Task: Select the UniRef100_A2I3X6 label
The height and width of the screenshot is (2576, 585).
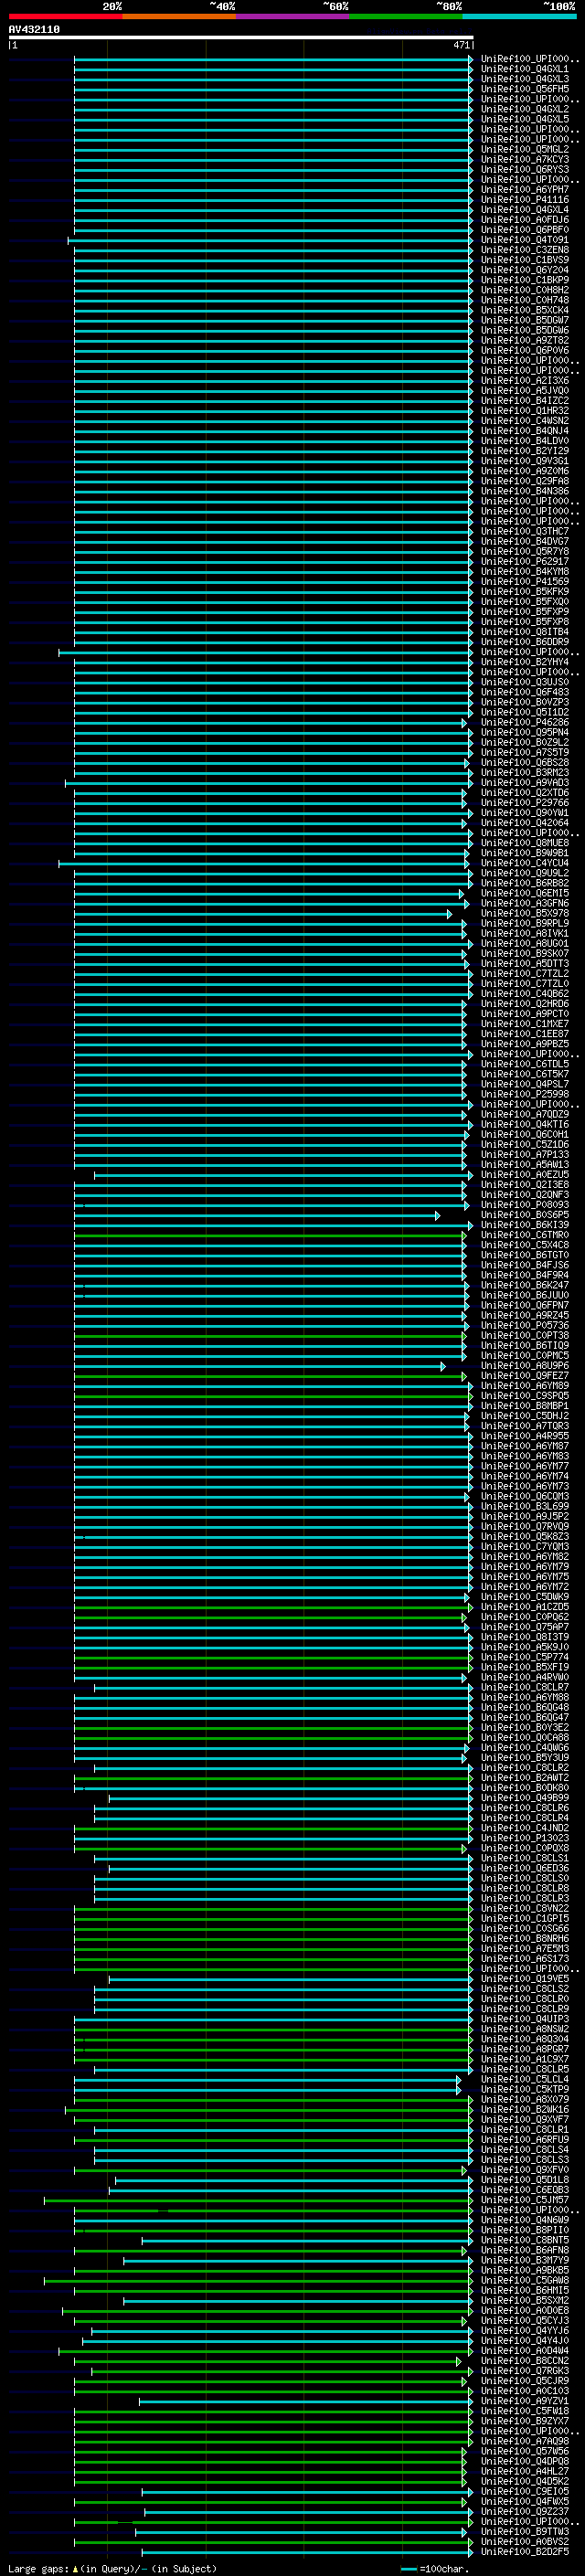Action: point(525,380)
